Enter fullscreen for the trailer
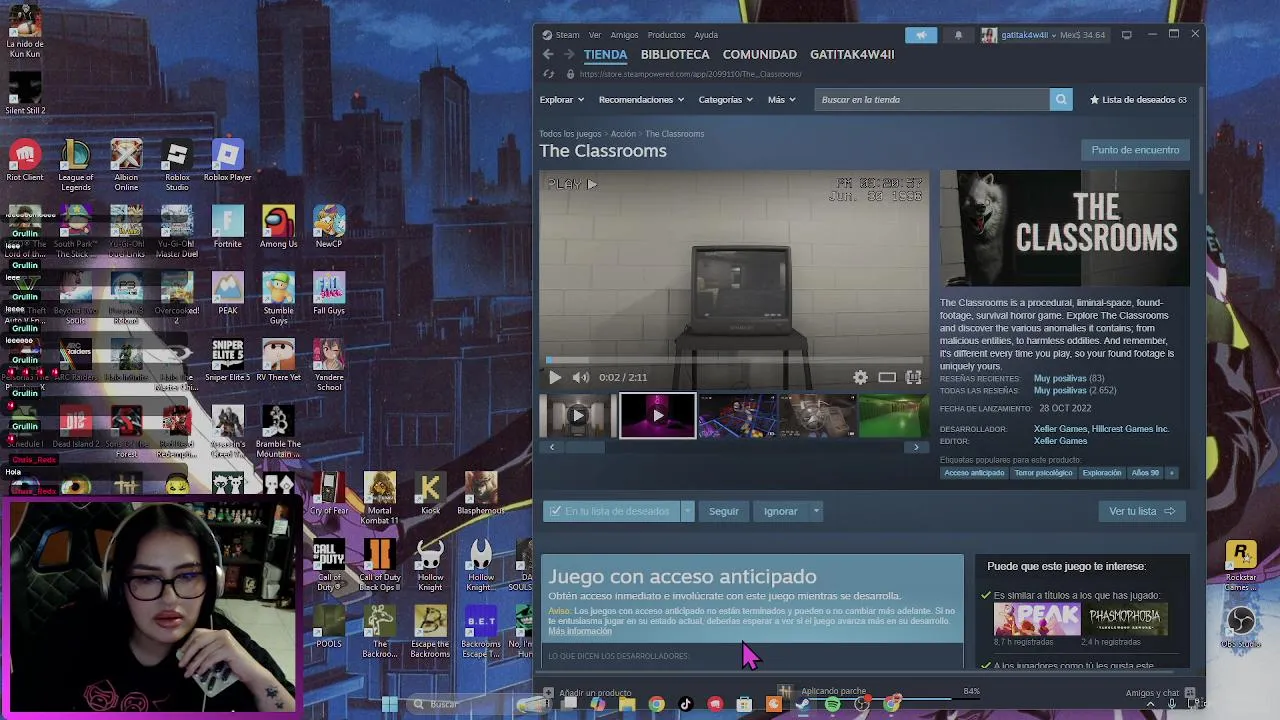 [x=913, y=377]
